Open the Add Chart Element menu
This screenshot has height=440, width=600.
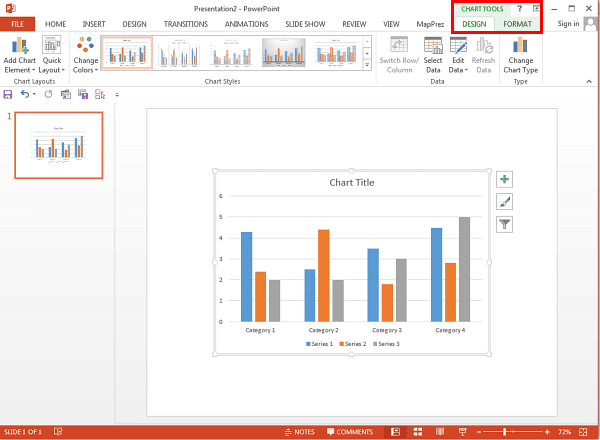coord(19,55)
